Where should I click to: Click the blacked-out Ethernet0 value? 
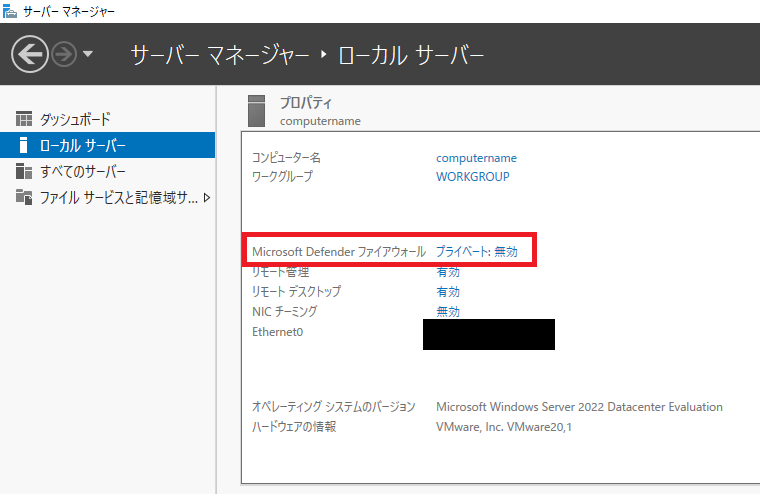coord(488,334)
